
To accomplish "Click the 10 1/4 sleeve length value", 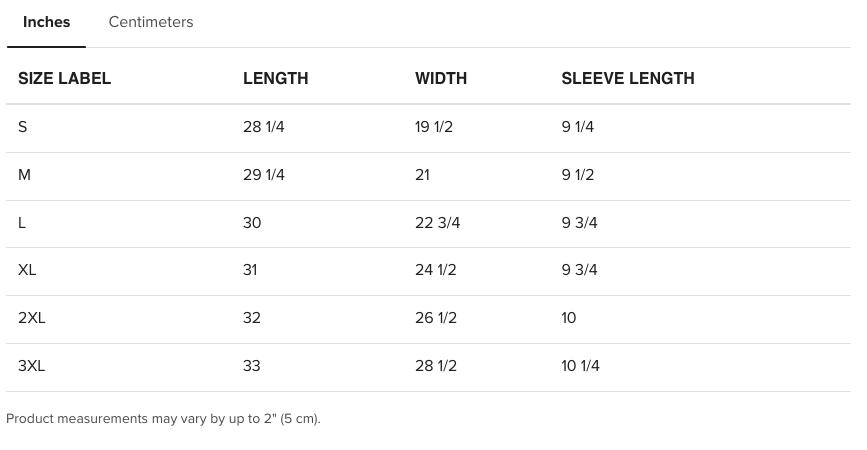I will [580, 366].
